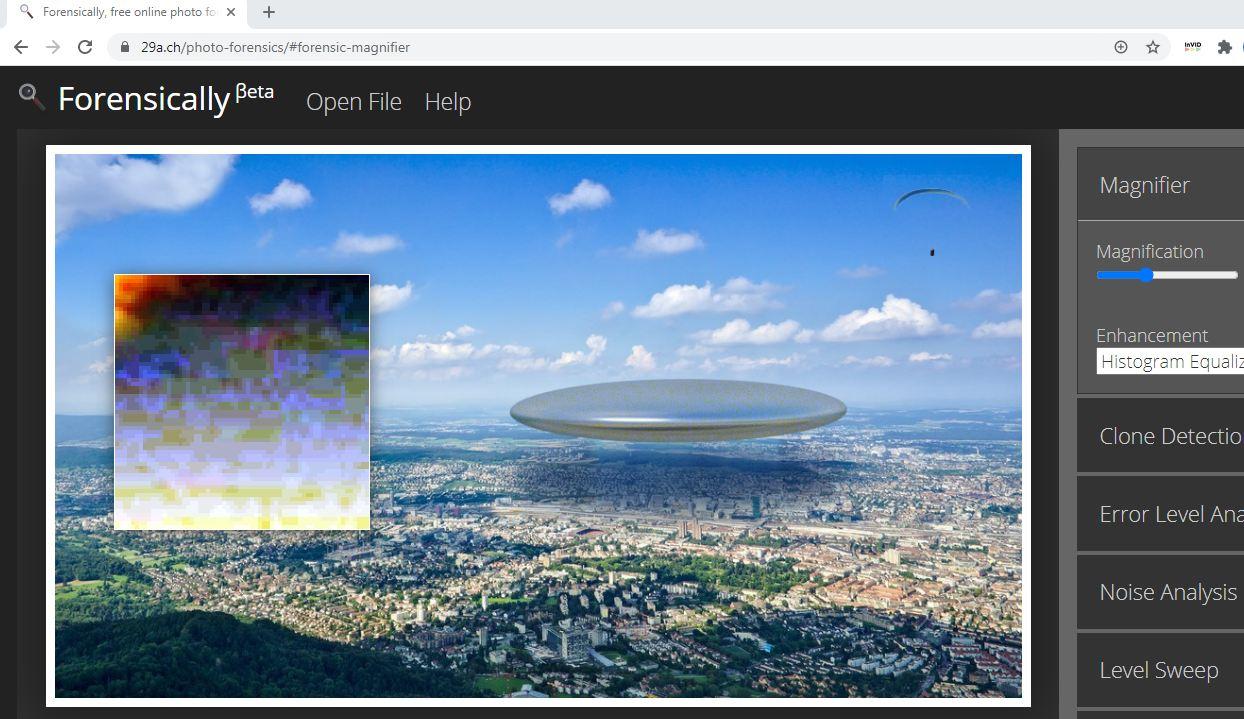Image resolution: width=1244 pixels, height=719 pixels.
Task: Click the magnified pixel preview box
Action: point(242,402)
